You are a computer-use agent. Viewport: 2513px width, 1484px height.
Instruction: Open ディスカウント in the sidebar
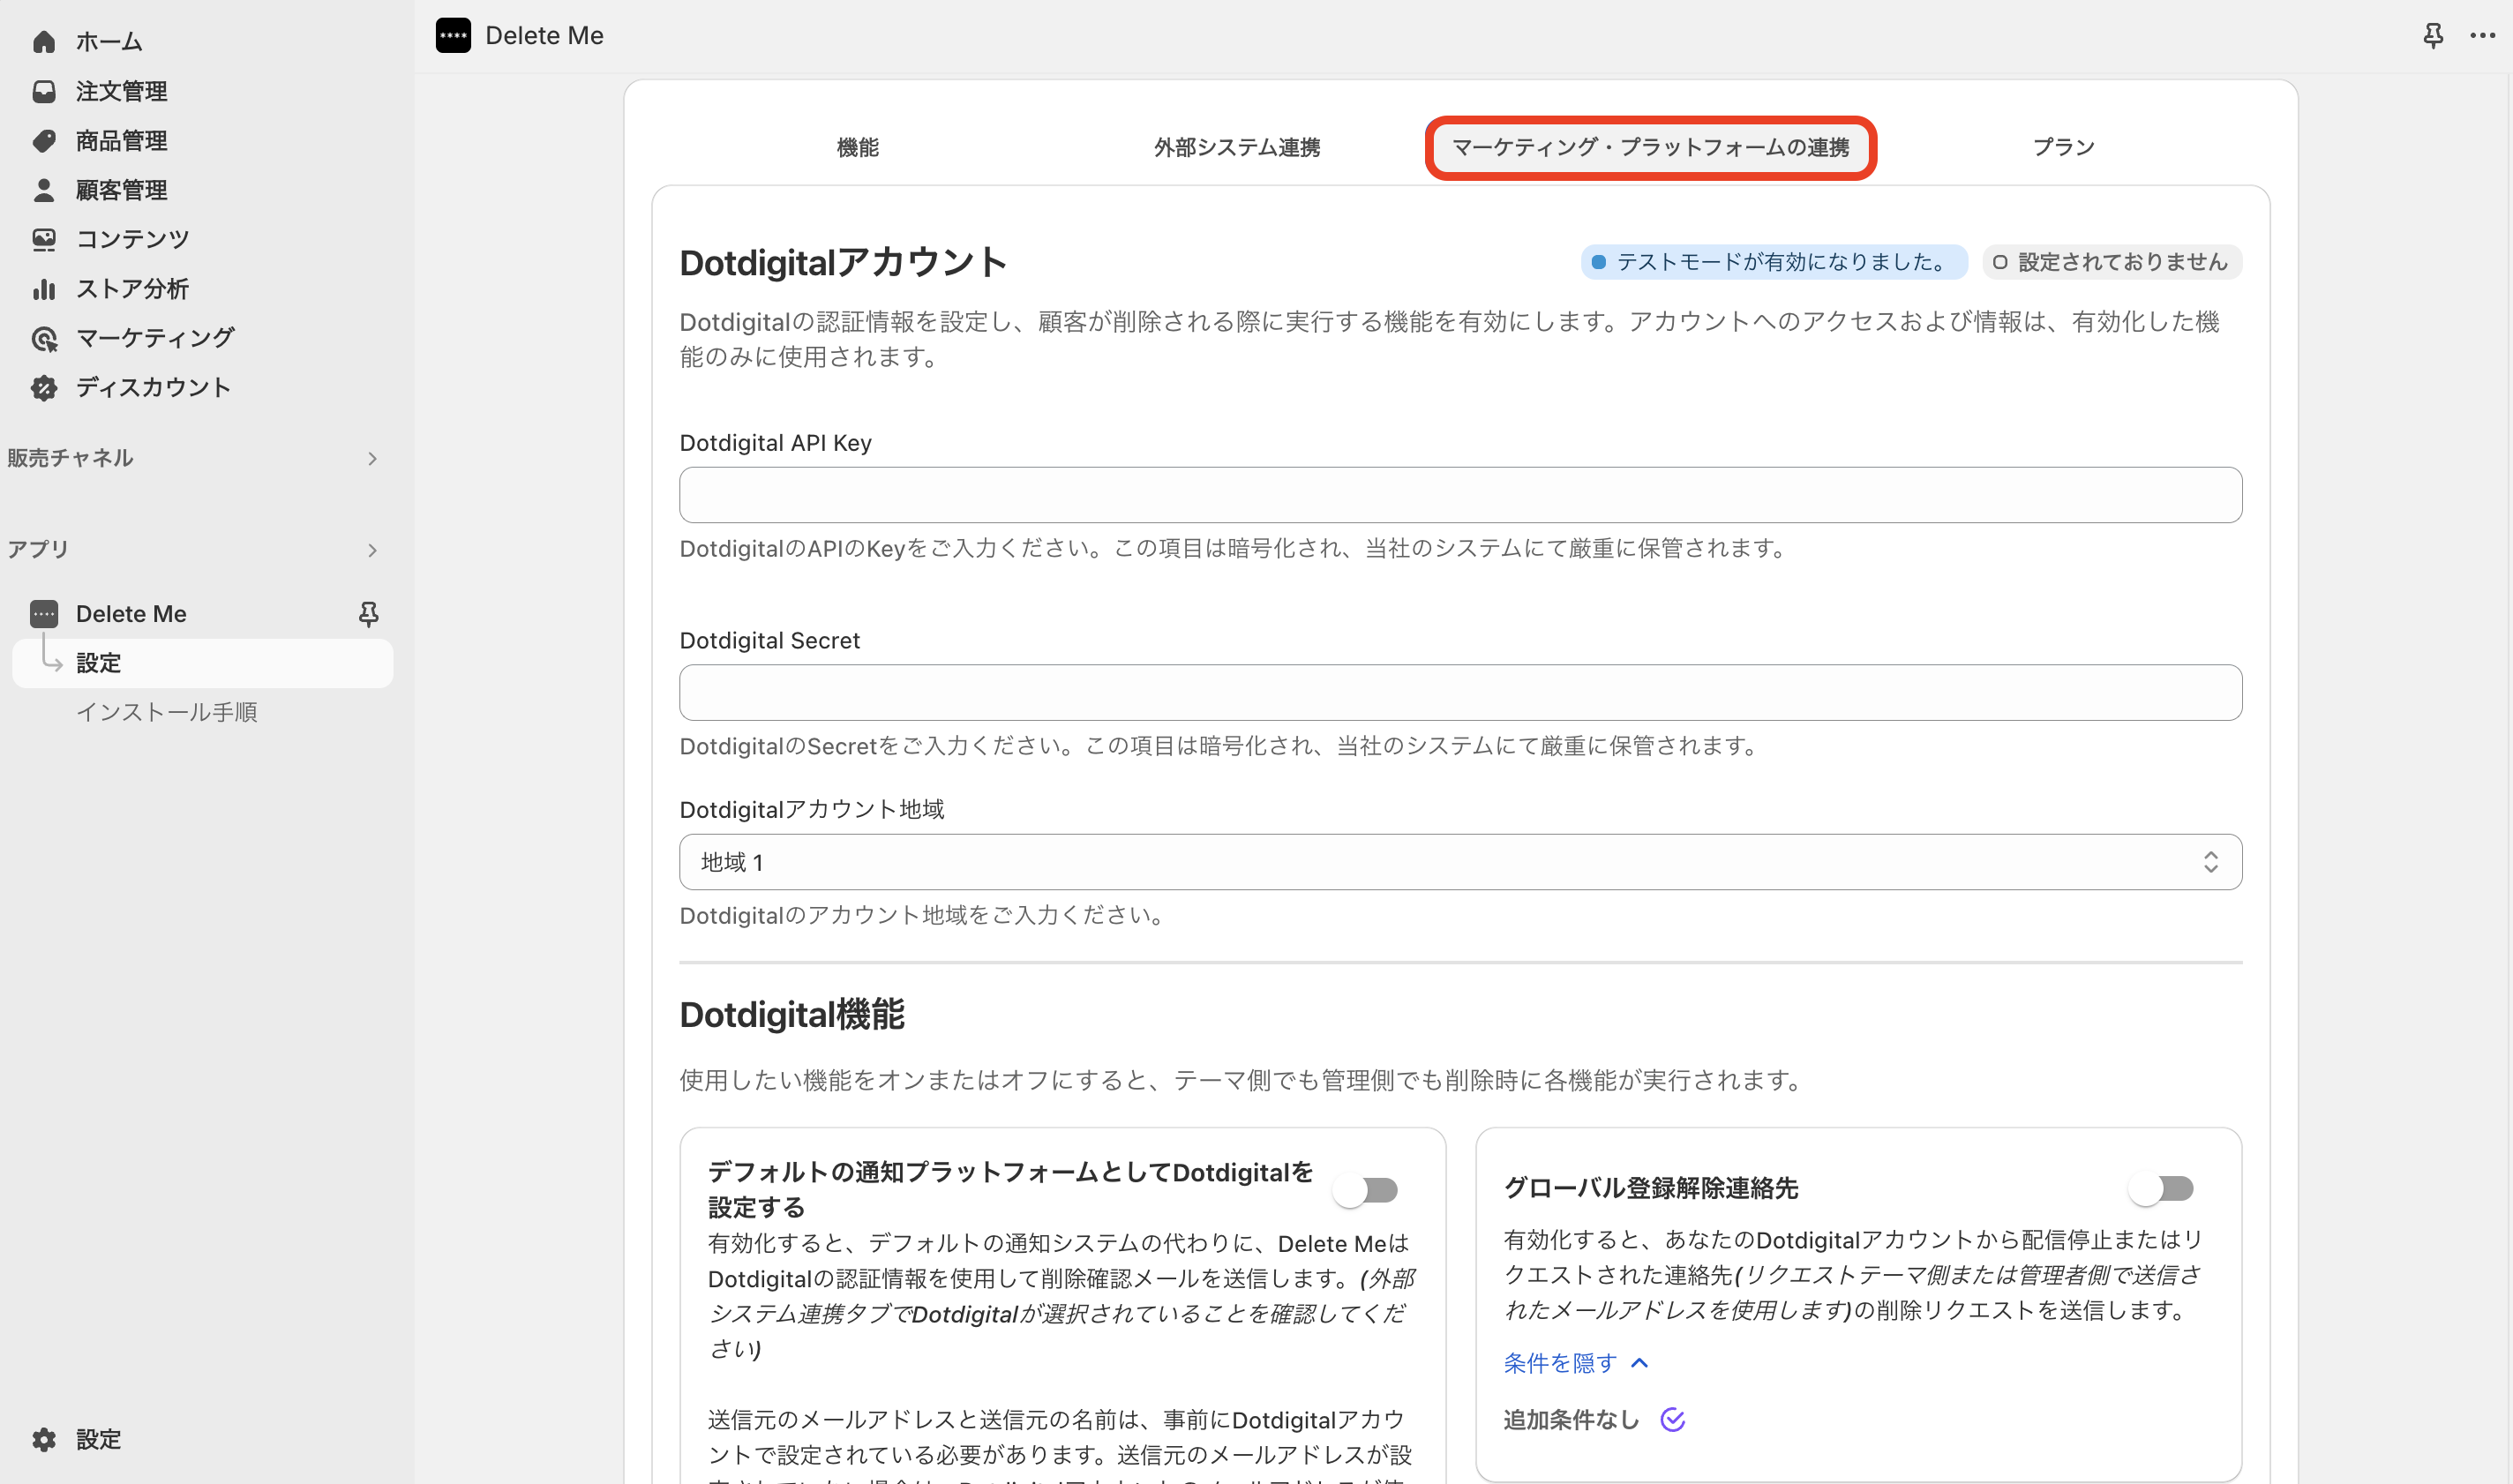click(x=153, y=388)
